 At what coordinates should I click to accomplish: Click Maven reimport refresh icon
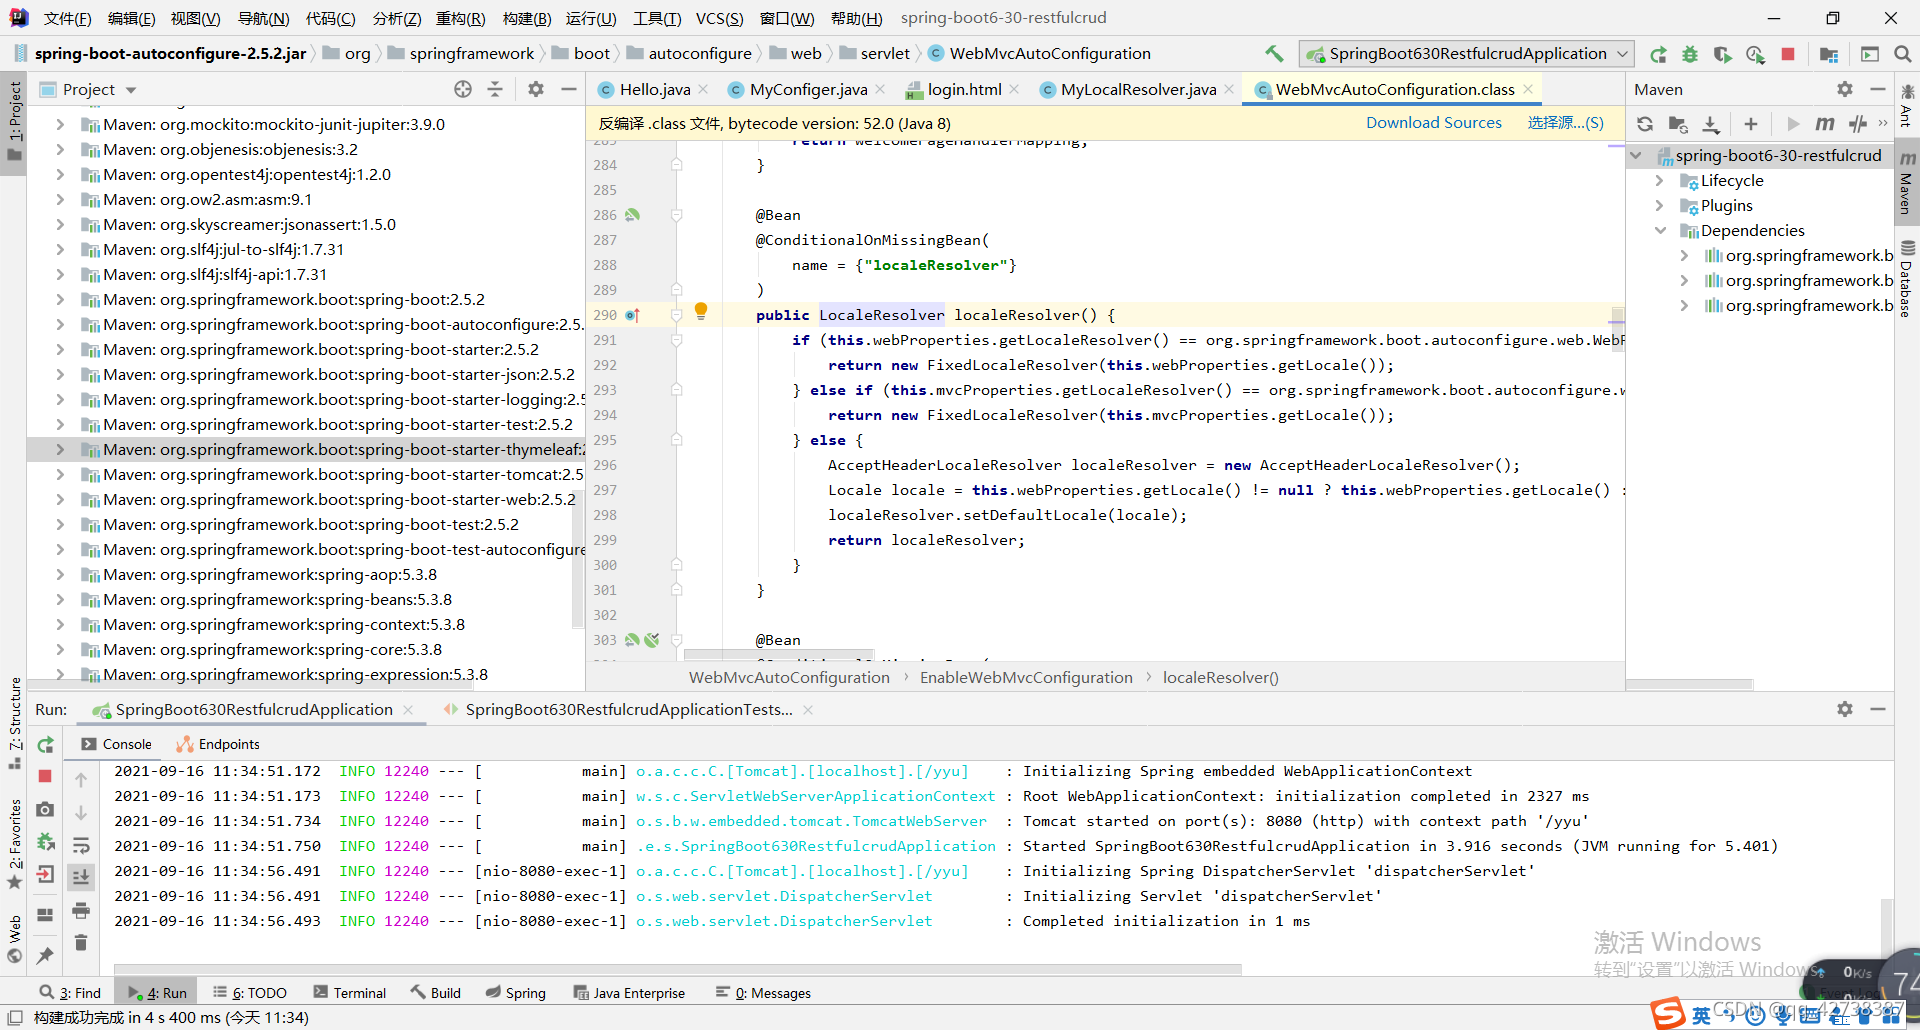[1645, 124]
